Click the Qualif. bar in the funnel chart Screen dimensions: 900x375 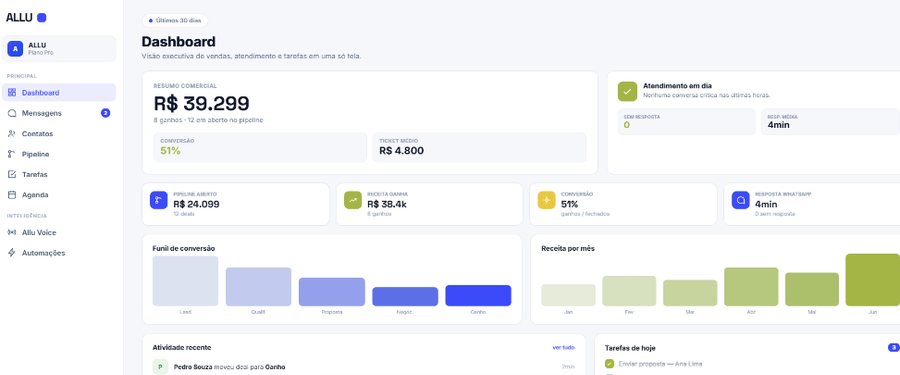tap(258, 287)
